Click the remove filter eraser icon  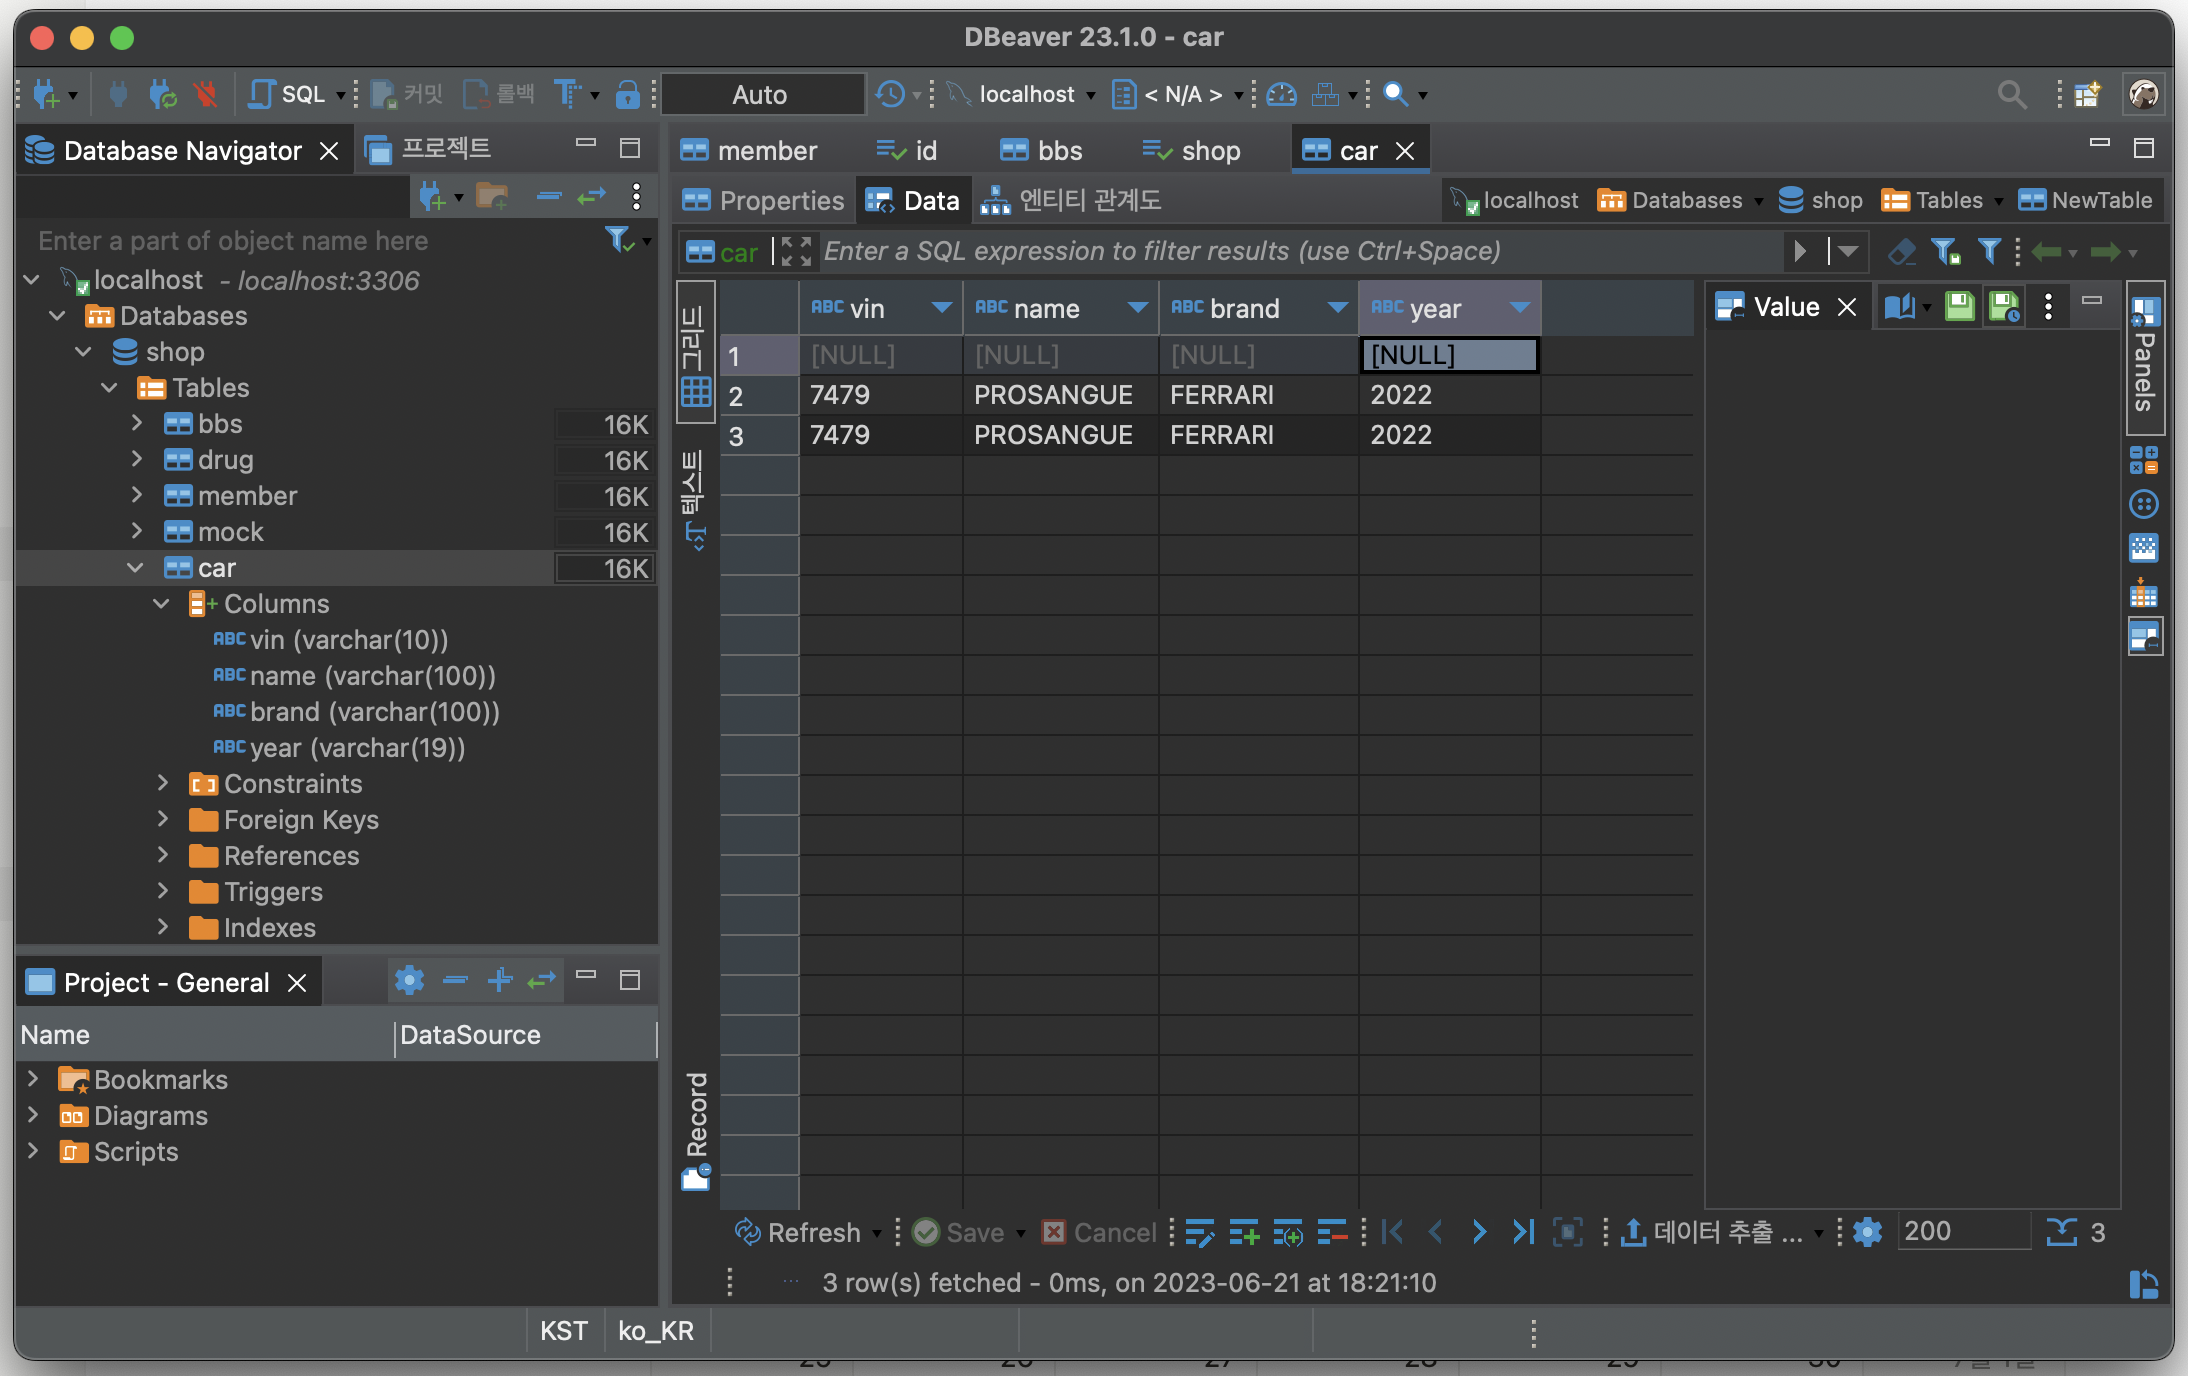click(1901, 251)
